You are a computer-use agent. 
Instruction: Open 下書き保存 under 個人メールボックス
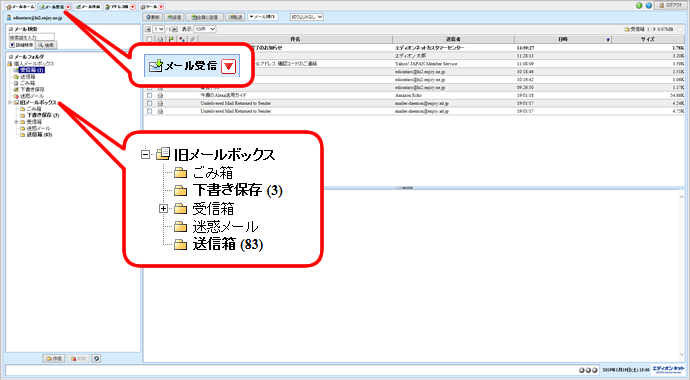[x=32, y=89]
